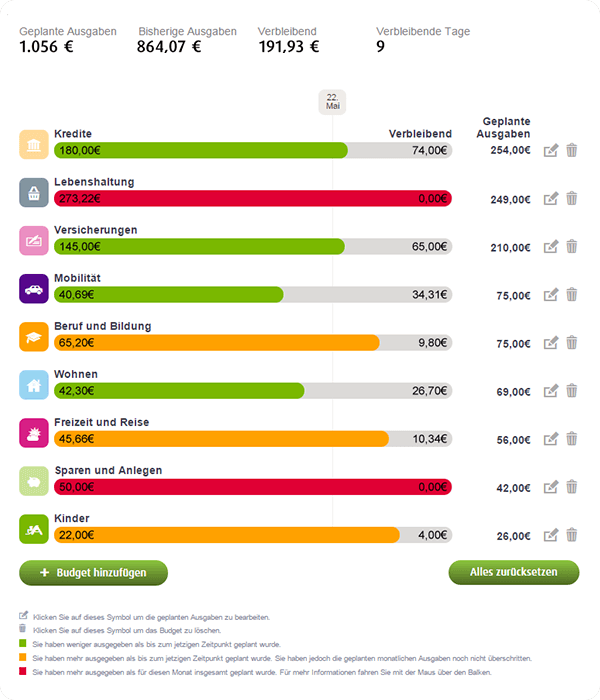This screenshot has height=700, width=600.
Task: Open edit icon for Beruf und Bildung
Action: 550,343
